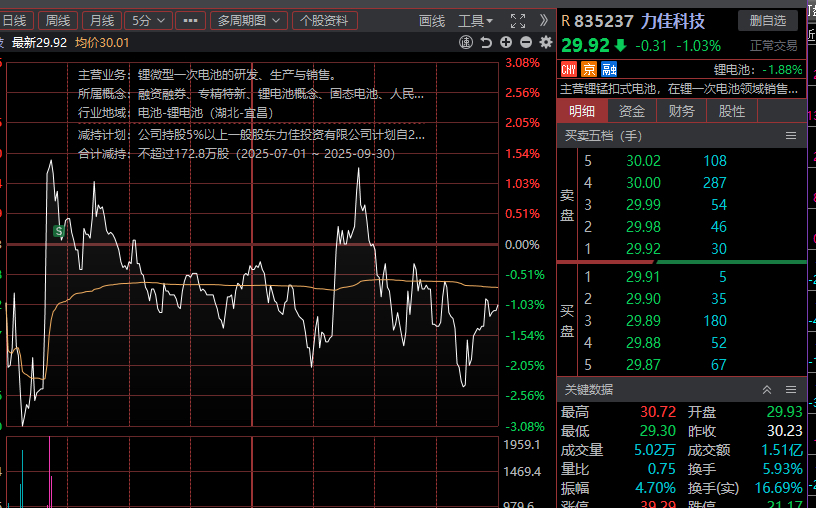Click the stock name 力佳科技
The height and width of the screenshot is (508, 816).
pyautogui.click(x=672, y=21)
